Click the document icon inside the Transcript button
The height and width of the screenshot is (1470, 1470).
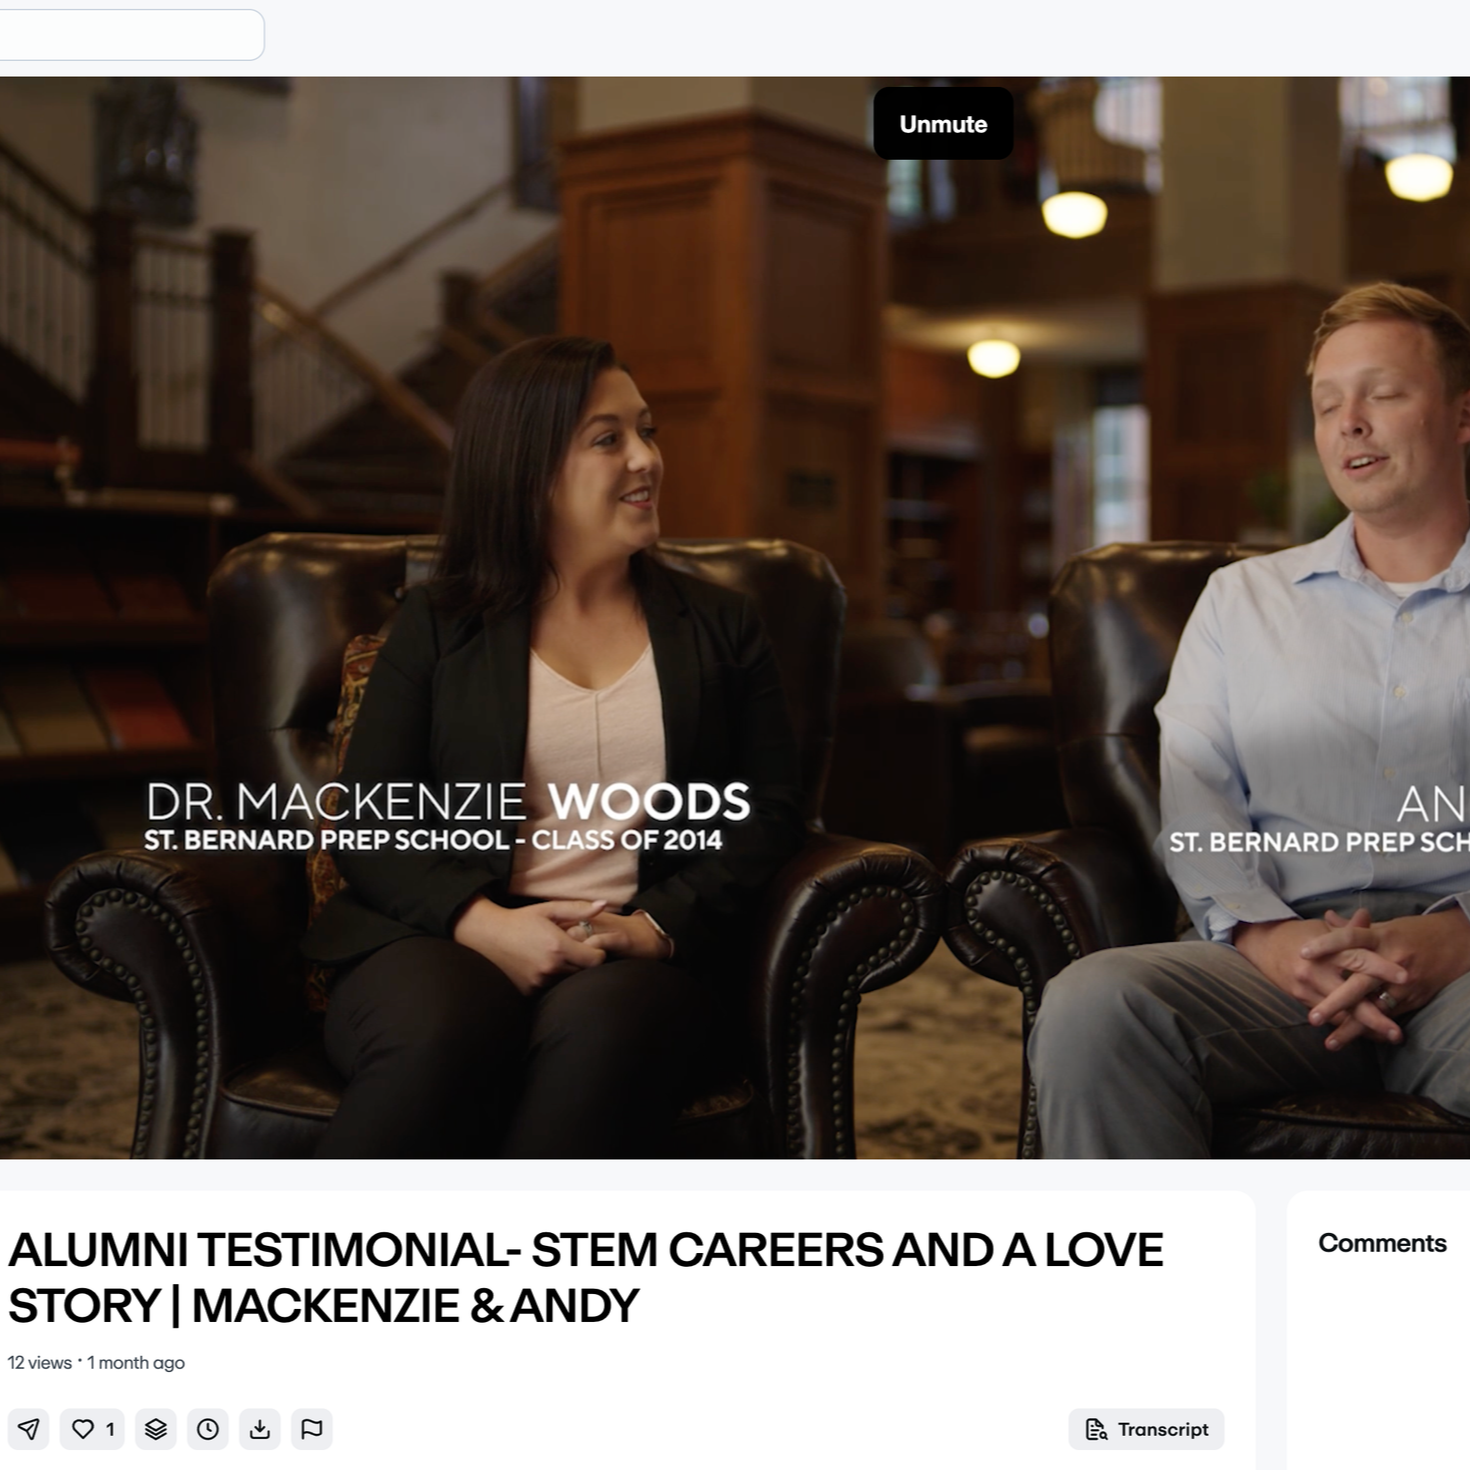pos(1096,1430)
